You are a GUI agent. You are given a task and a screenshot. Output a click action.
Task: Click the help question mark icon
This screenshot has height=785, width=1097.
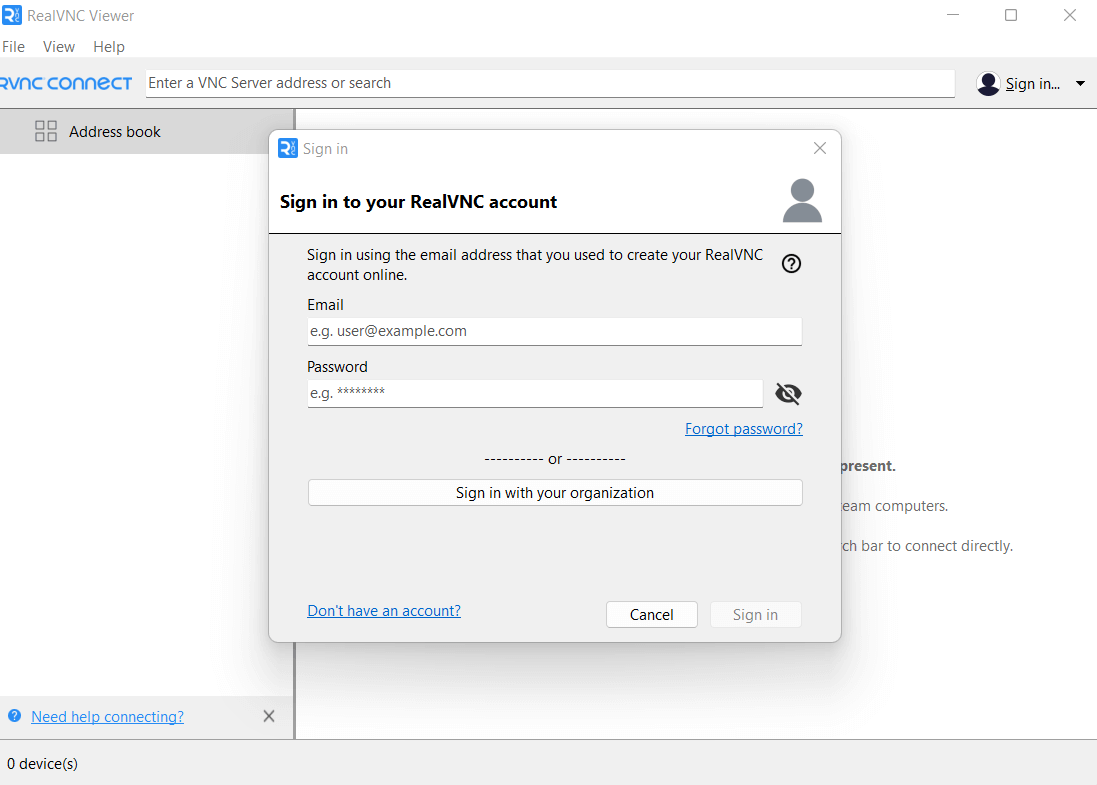point(791,264)
